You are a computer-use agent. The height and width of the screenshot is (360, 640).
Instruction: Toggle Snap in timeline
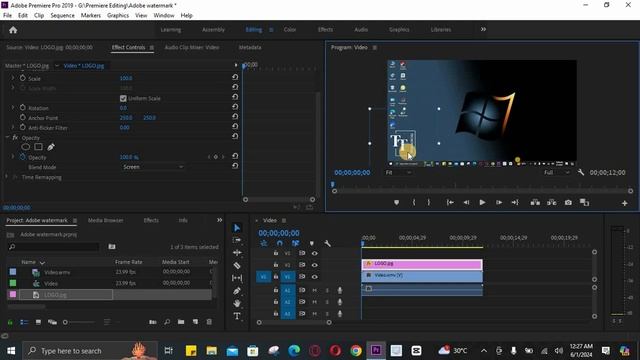(280, 244)
